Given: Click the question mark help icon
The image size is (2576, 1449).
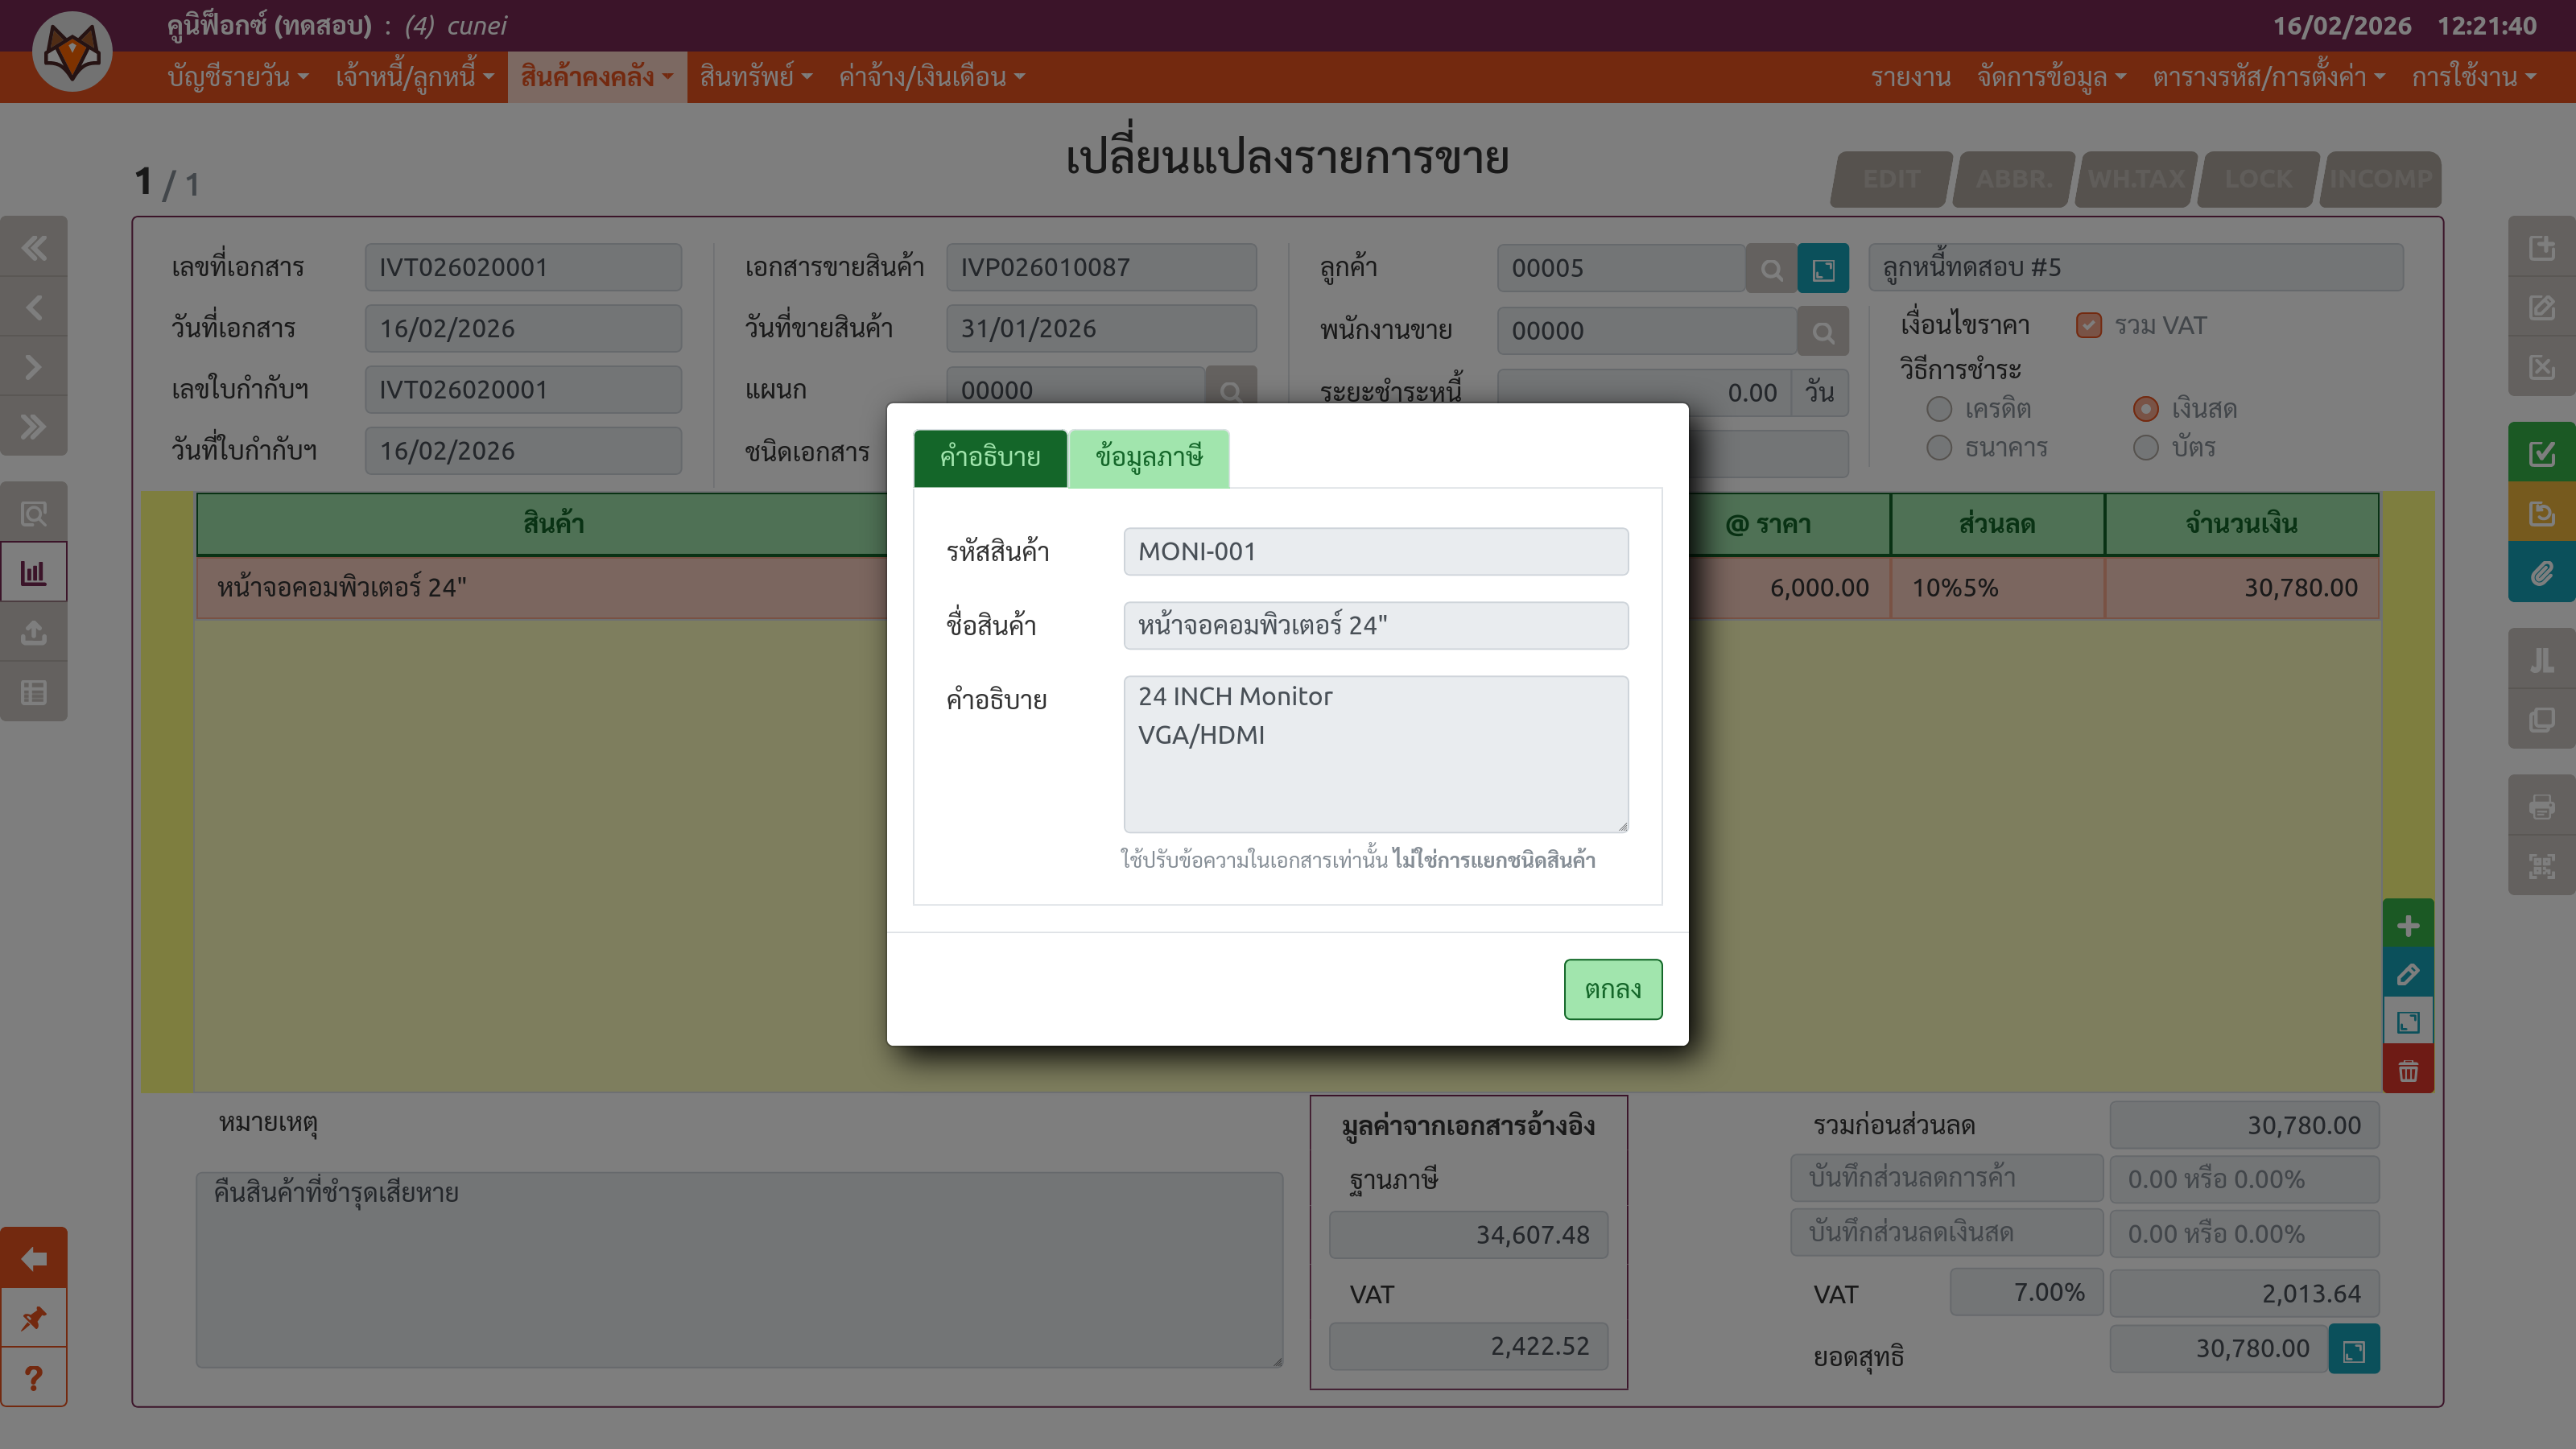Looking at the screenshot, I should tap(34, 1378).
